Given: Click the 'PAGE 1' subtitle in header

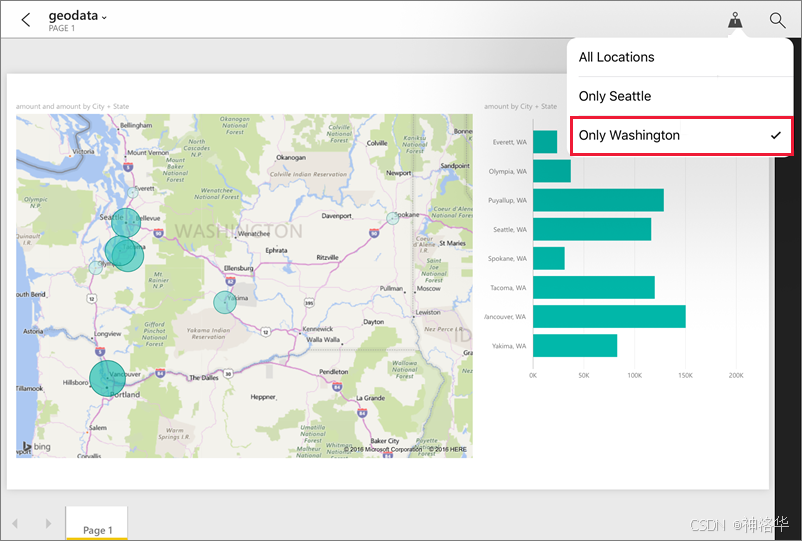Looking at the screenshot, I should pyautogui.click(x=62, y=28).
